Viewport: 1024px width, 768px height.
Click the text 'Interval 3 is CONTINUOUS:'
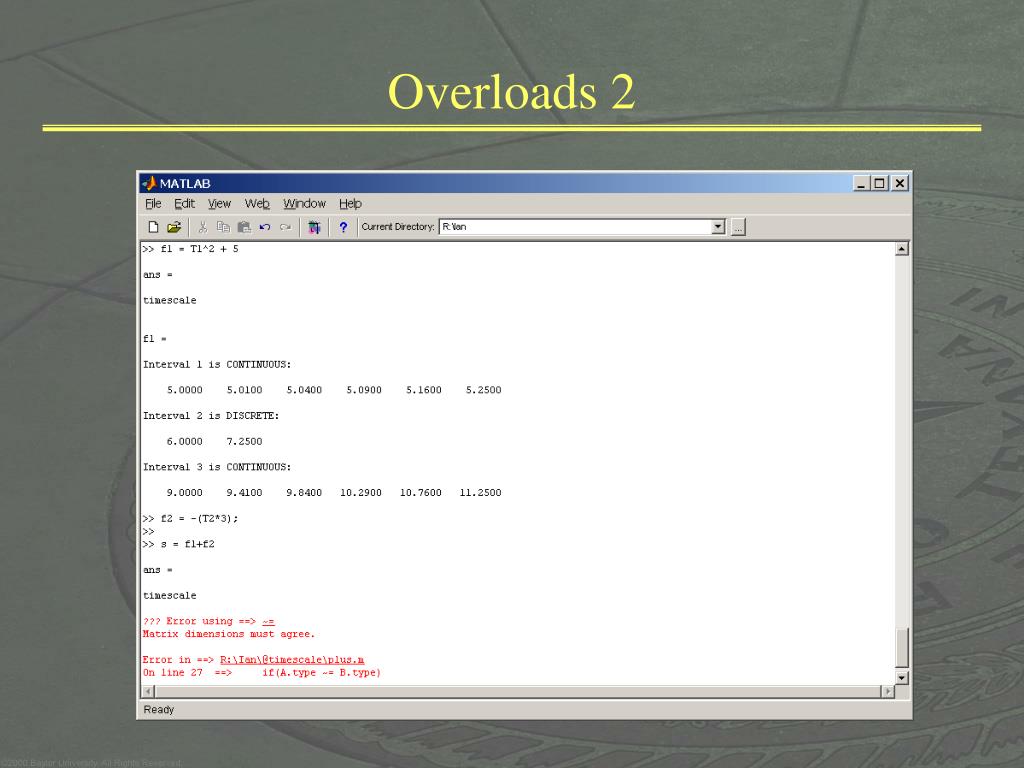coord(217,467)
